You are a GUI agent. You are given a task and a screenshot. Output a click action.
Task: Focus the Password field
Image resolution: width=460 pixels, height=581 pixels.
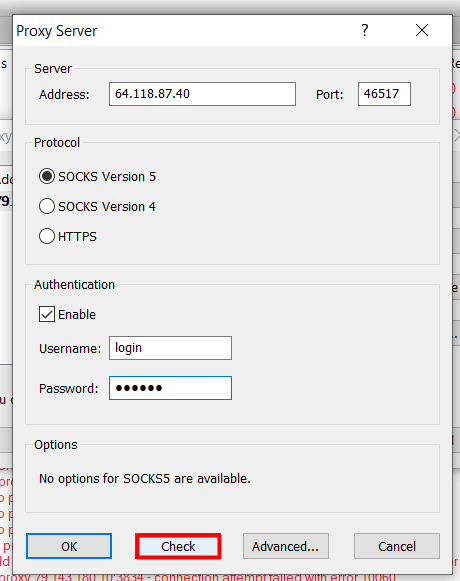171,388
